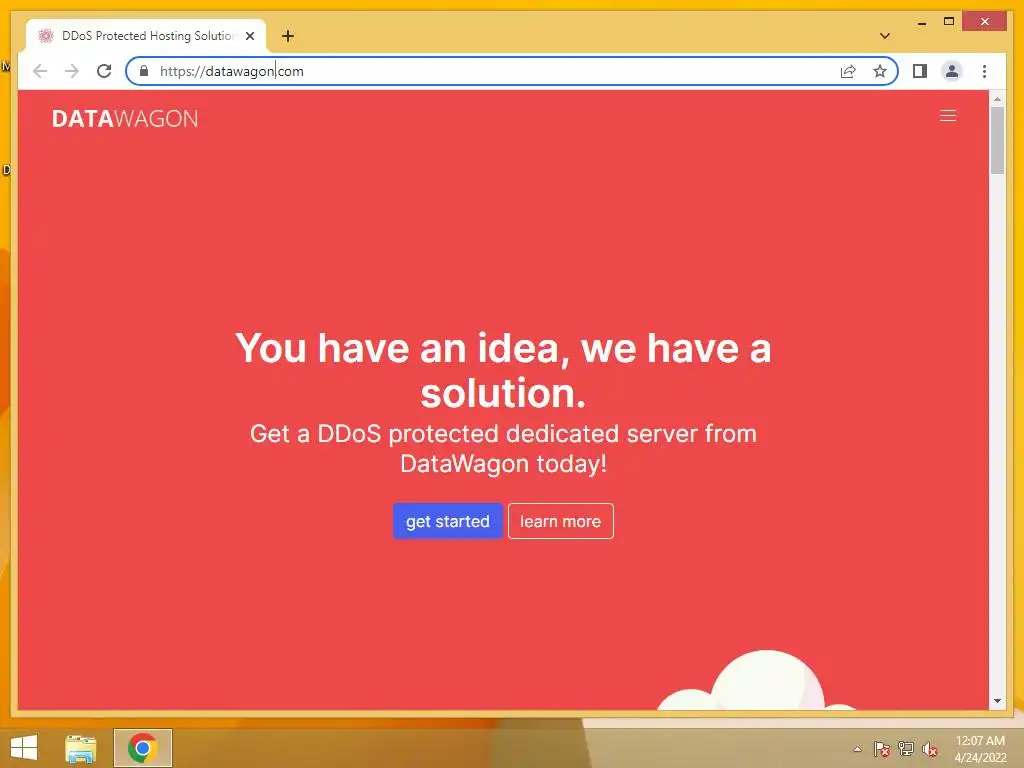1024x768 pixels.
Task: Open the volume tray icon
Action: (x=930, y=749)
